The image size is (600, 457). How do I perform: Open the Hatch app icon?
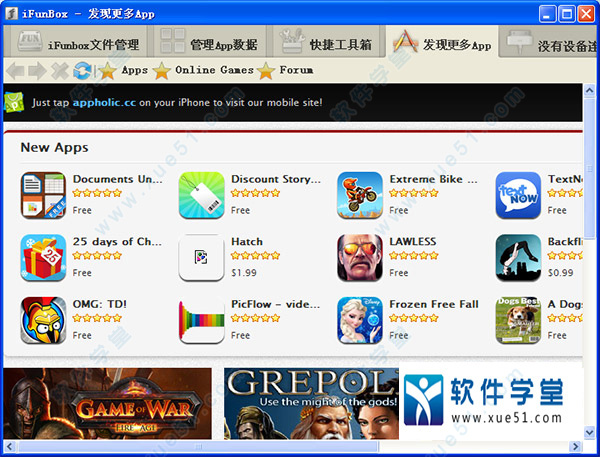[x=202, y=258]
